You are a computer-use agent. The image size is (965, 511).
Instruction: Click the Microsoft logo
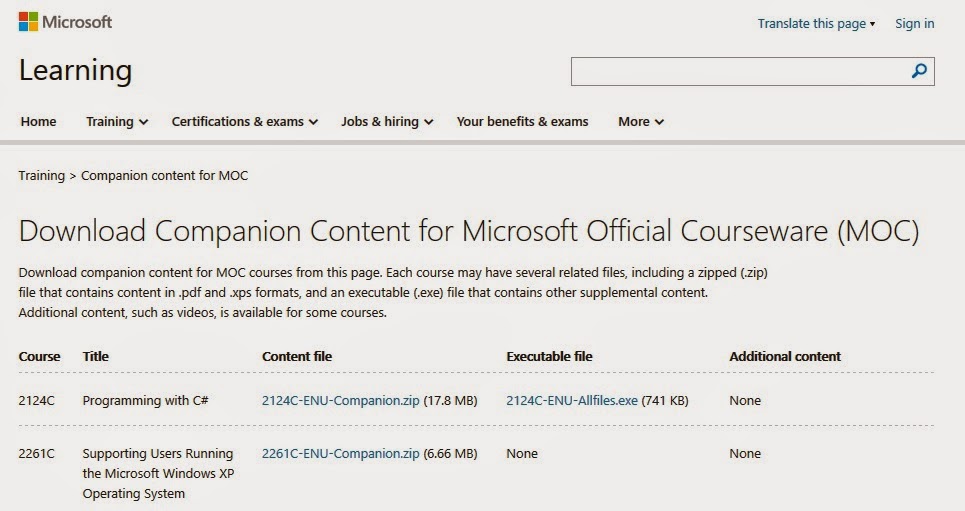65,22
